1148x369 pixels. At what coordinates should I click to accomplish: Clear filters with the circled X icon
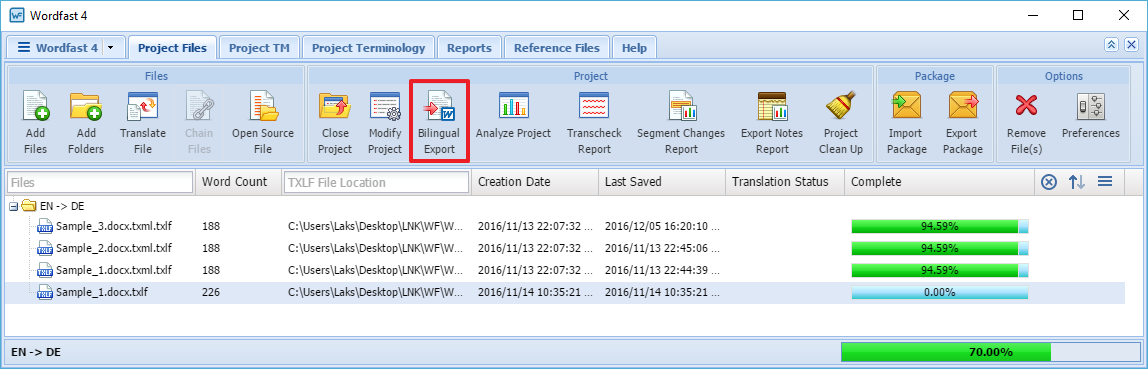click(x=1048, y=182)
